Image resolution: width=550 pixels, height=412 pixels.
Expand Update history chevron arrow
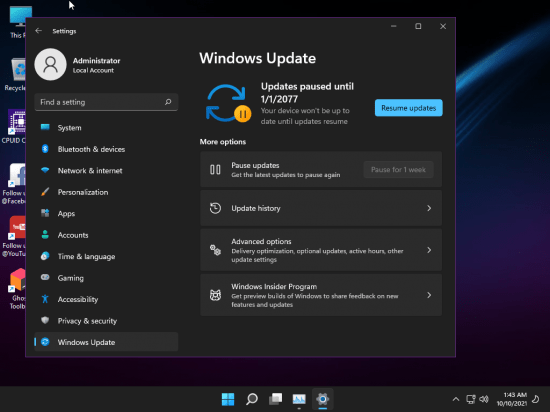coord(429,208)
